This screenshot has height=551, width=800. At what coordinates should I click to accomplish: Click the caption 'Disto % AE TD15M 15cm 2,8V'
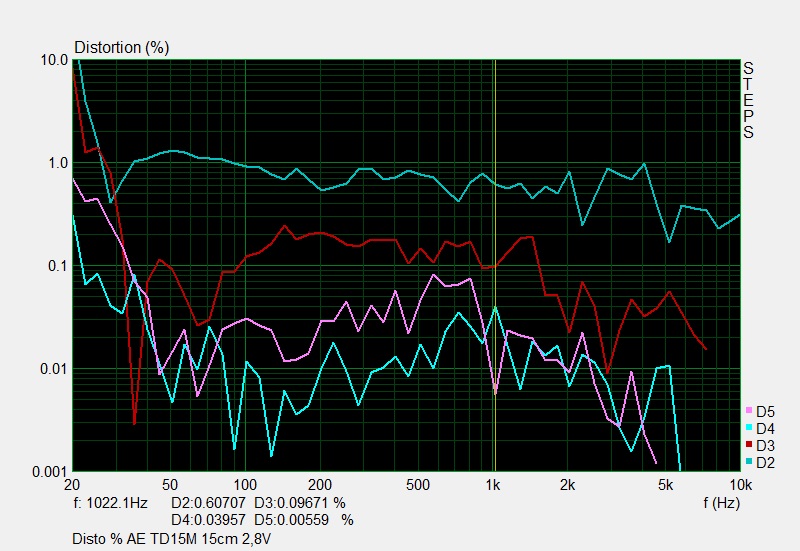click(171, 539)
